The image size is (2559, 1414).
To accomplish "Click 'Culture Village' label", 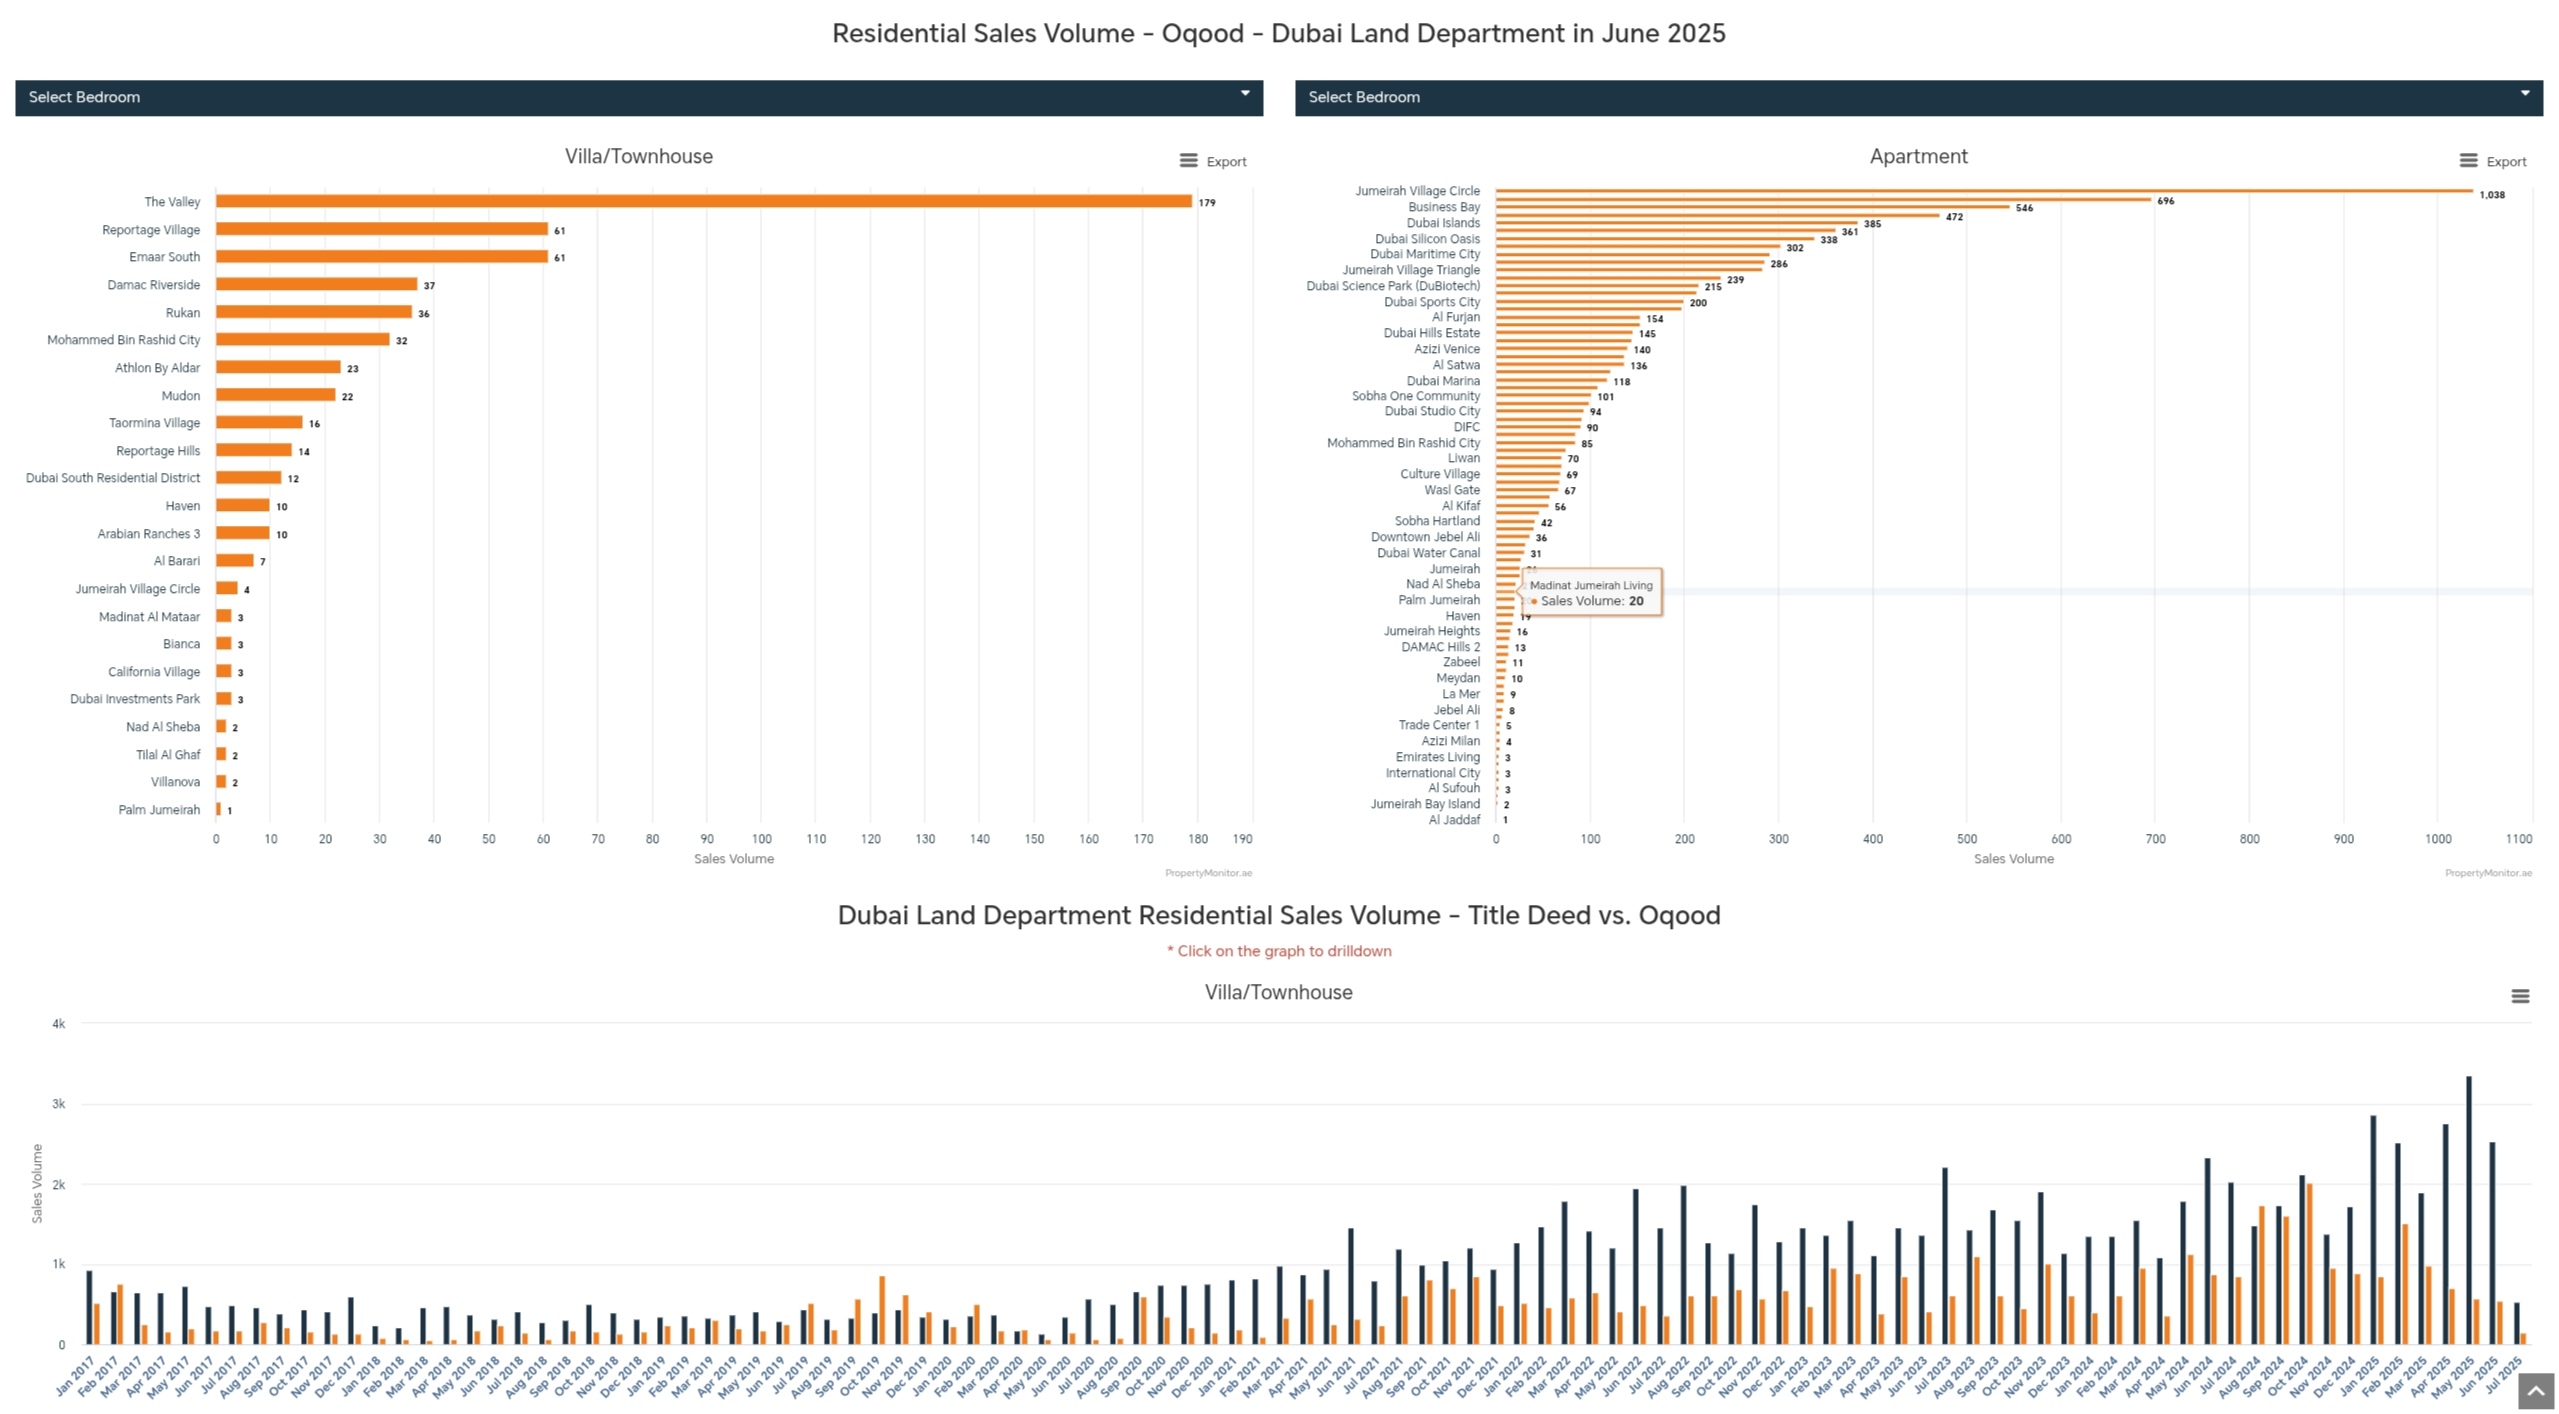I will (1440, 474).
